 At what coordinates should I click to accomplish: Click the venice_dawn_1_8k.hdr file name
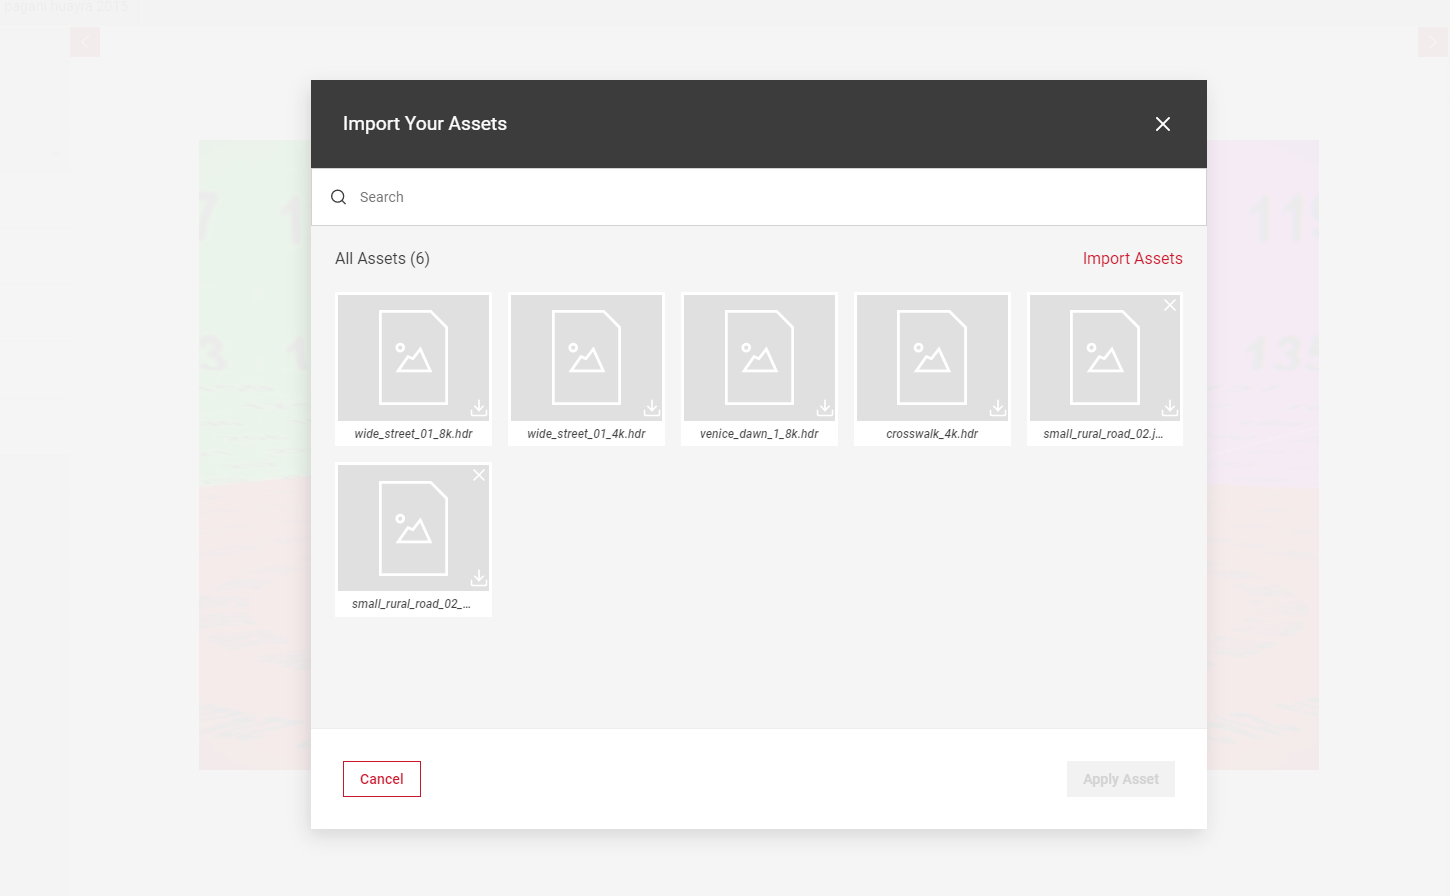[759, 434]
